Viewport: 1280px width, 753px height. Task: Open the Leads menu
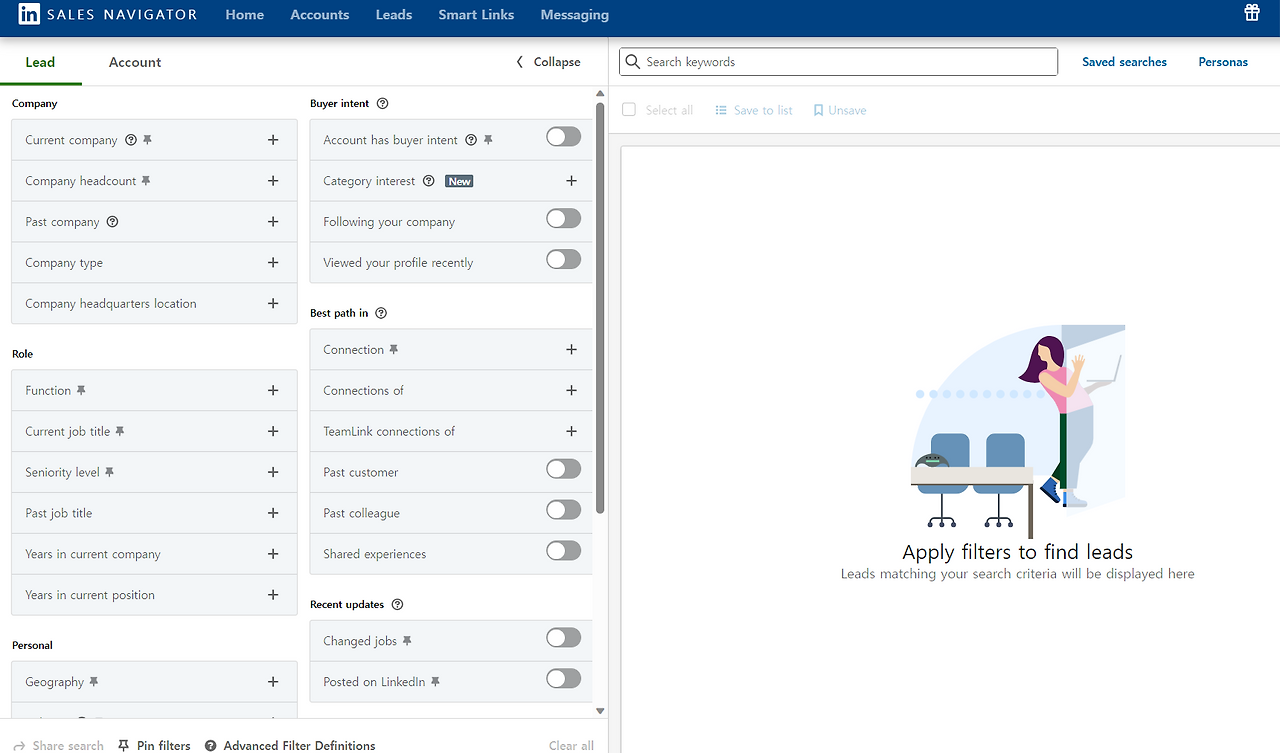point(394,15)
